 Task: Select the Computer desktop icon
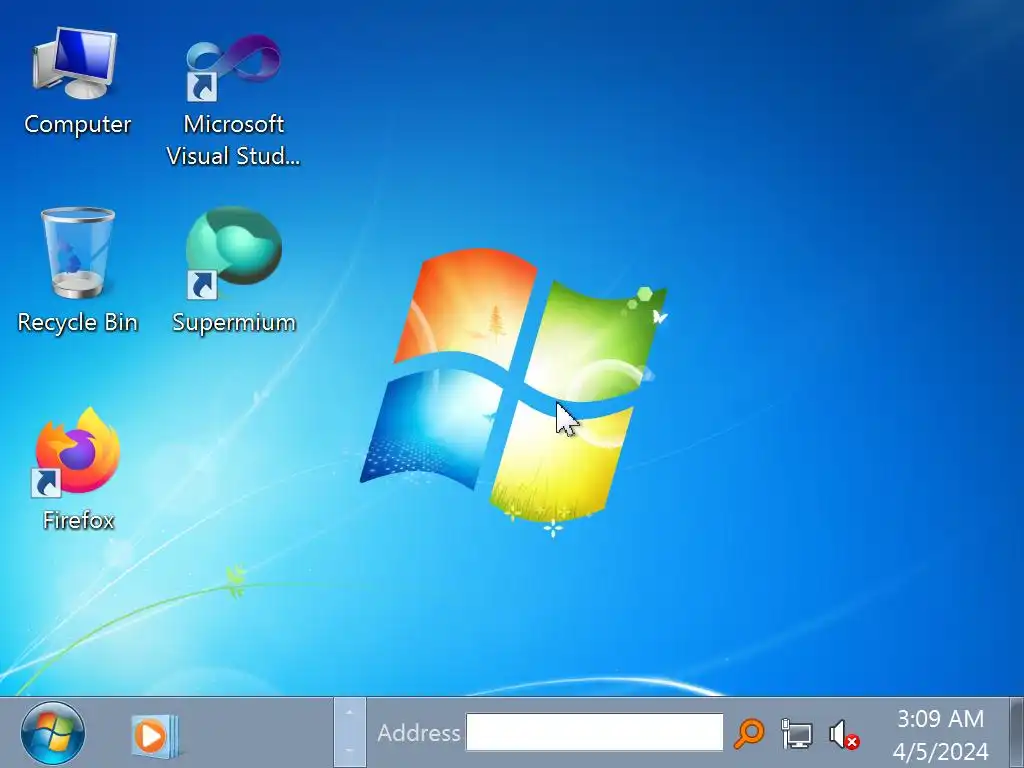click(76, 82)
